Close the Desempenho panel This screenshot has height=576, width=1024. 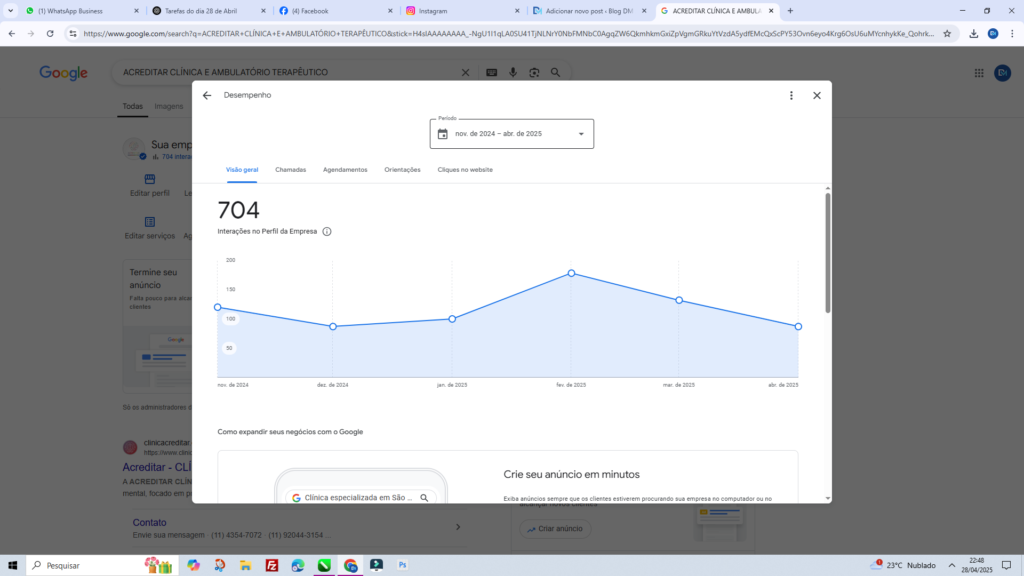(816, 95)
